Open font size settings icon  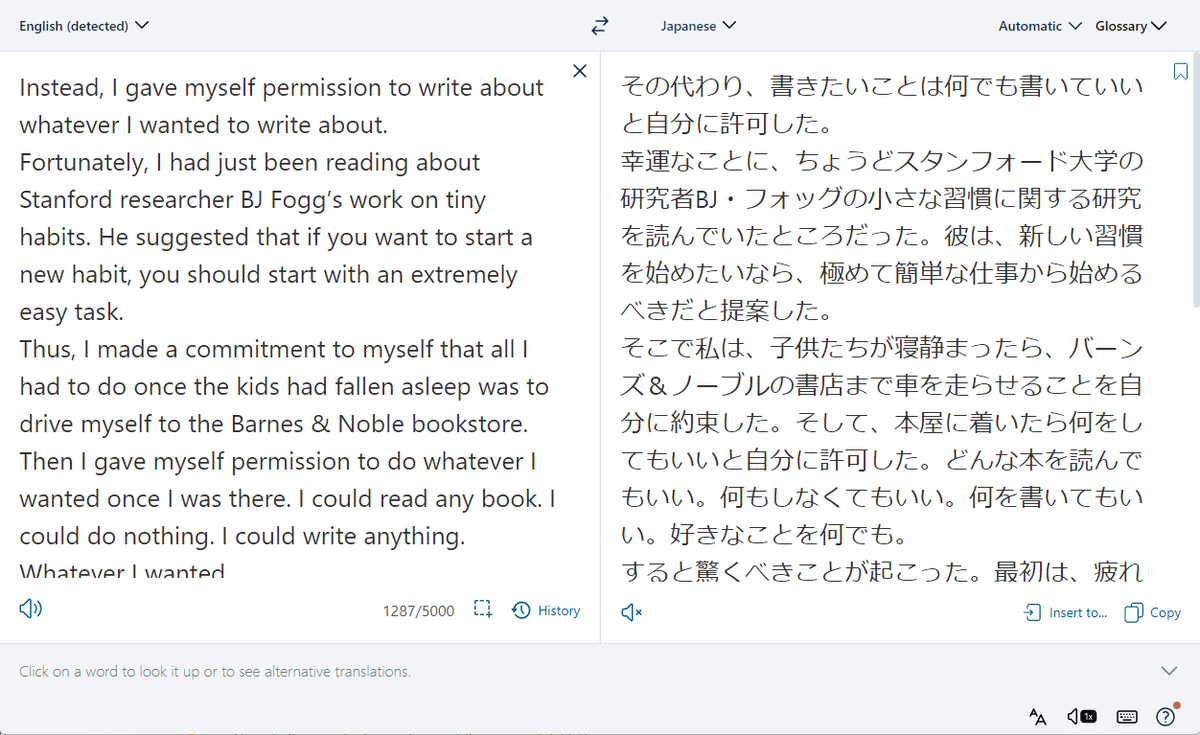pos(1038,716)
